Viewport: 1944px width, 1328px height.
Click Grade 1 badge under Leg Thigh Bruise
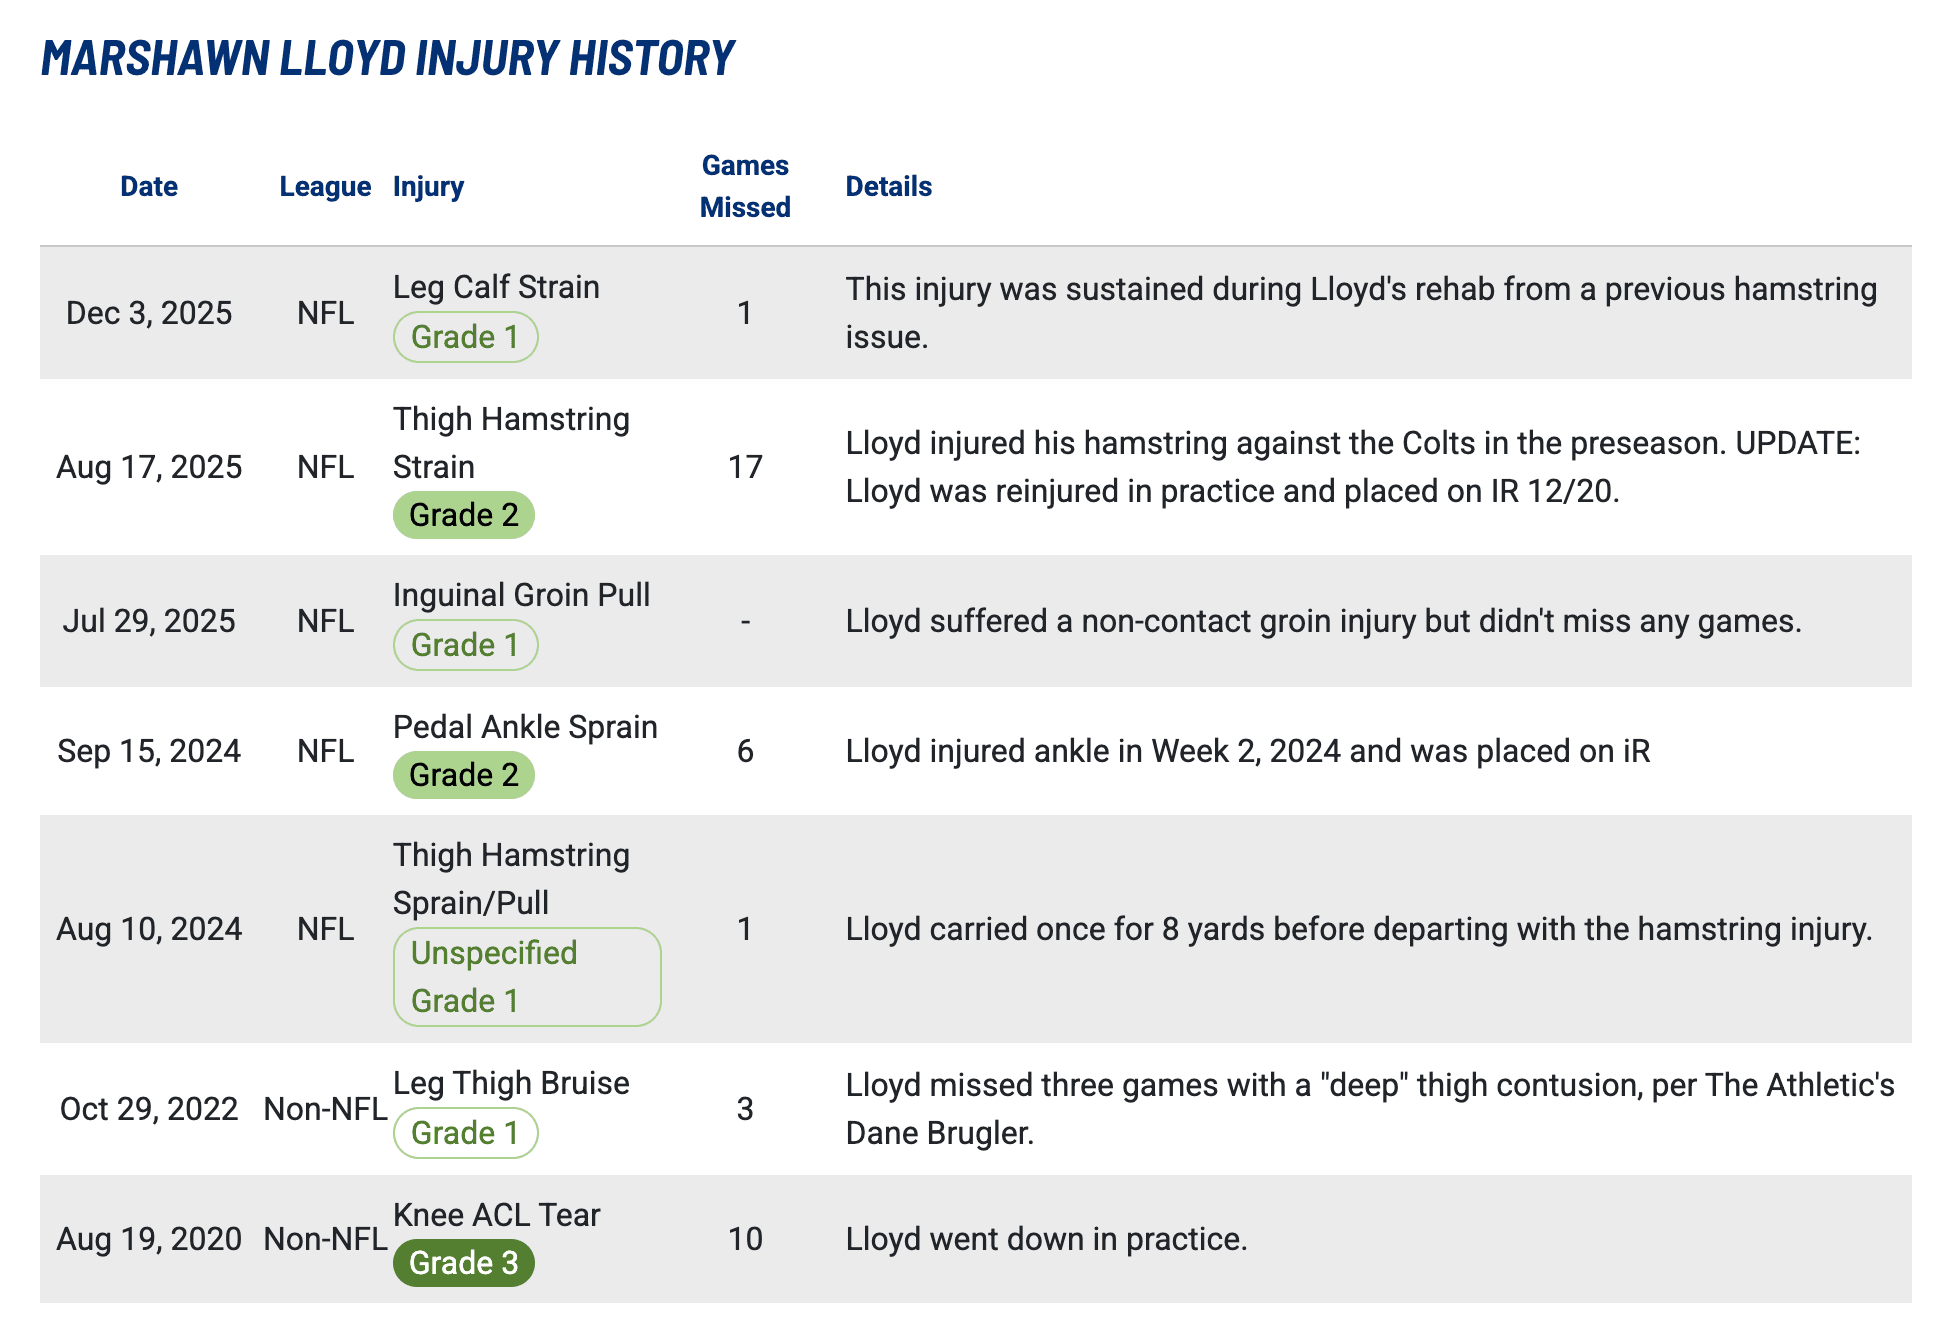pos(466,1134)
